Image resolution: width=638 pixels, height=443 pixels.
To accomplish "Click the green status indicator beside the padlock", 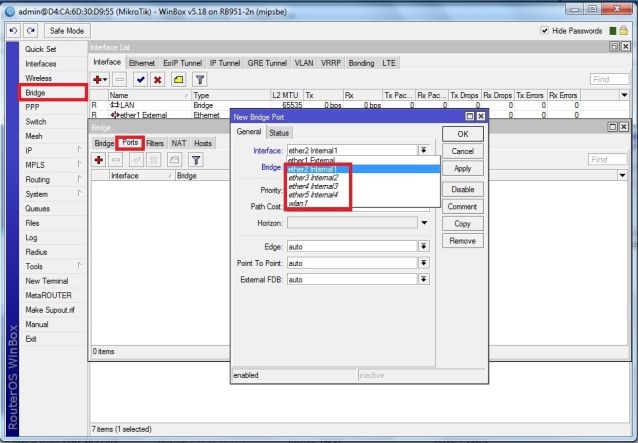I will 613,31.
